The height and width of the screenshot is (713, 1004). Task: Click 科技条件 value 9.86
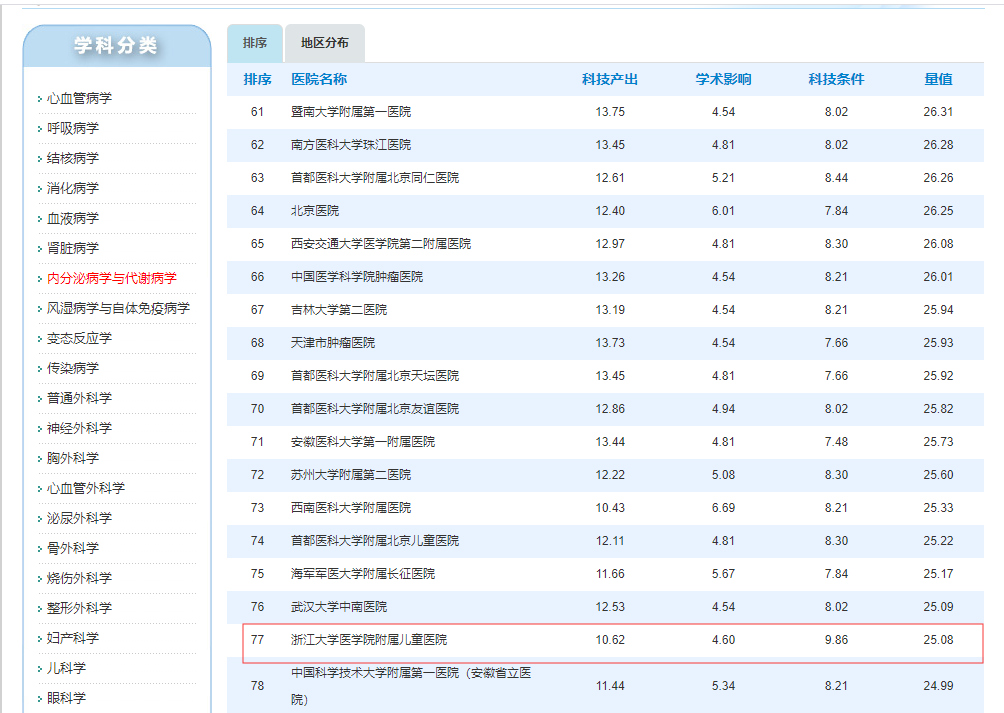click(836, 639)
